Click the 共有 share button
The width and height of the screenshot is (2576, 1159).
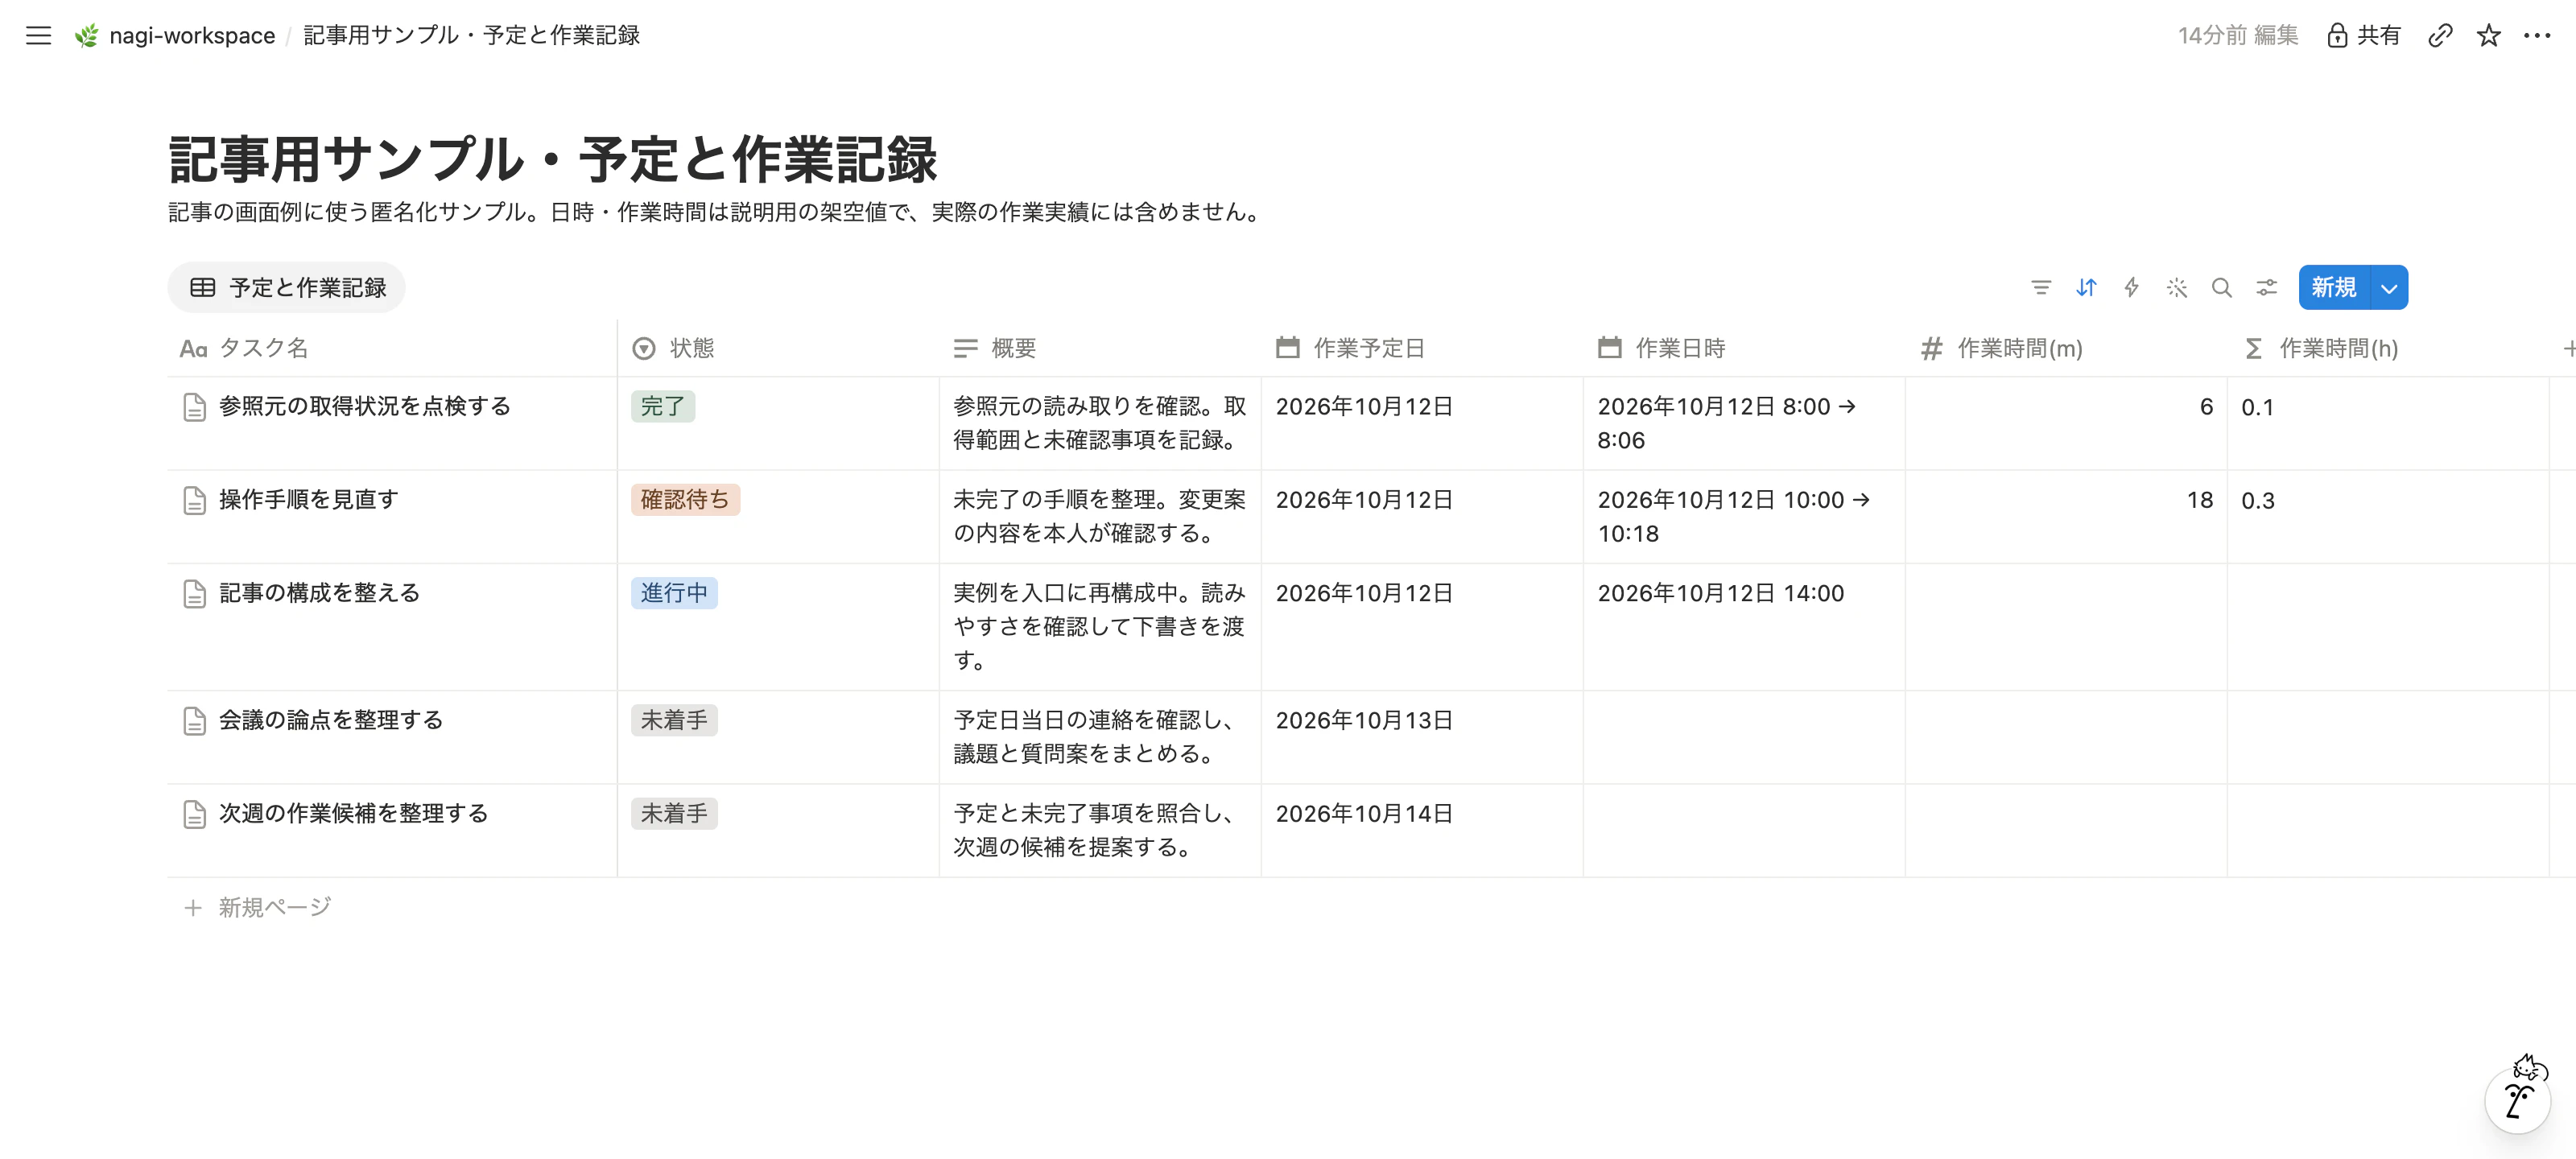click(2363, 36)
